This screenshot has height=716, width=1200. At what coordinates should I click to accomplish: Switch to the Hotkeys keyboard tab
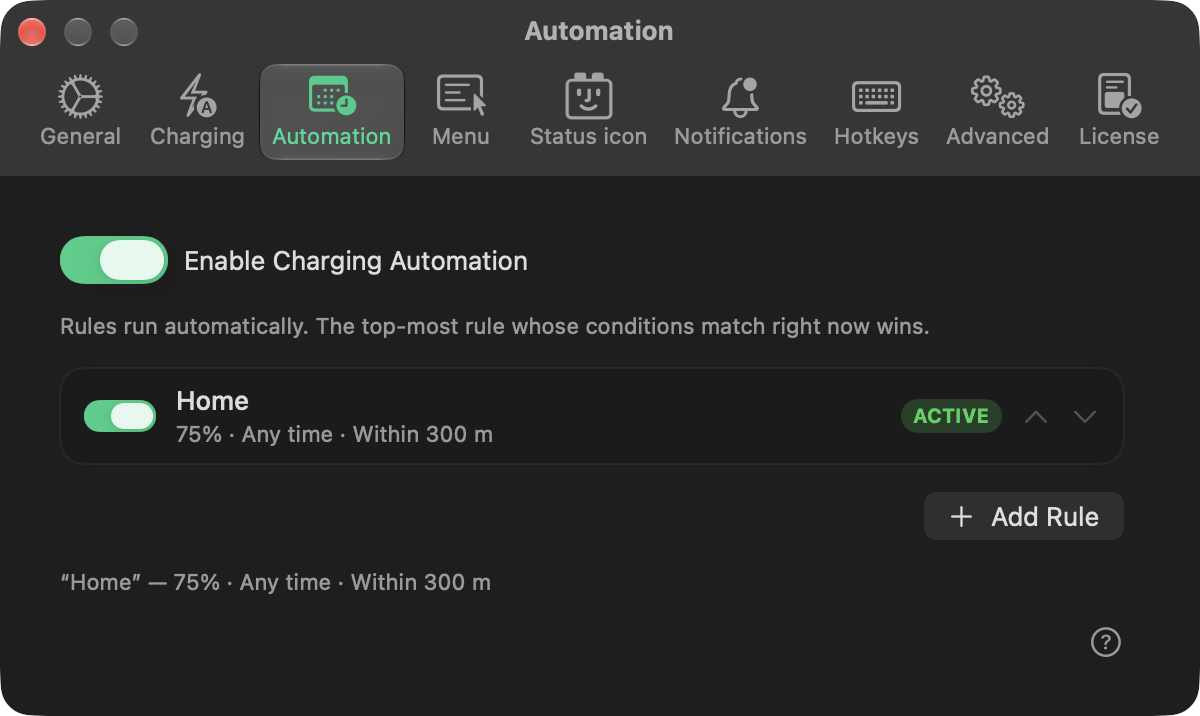click(876, 112)
